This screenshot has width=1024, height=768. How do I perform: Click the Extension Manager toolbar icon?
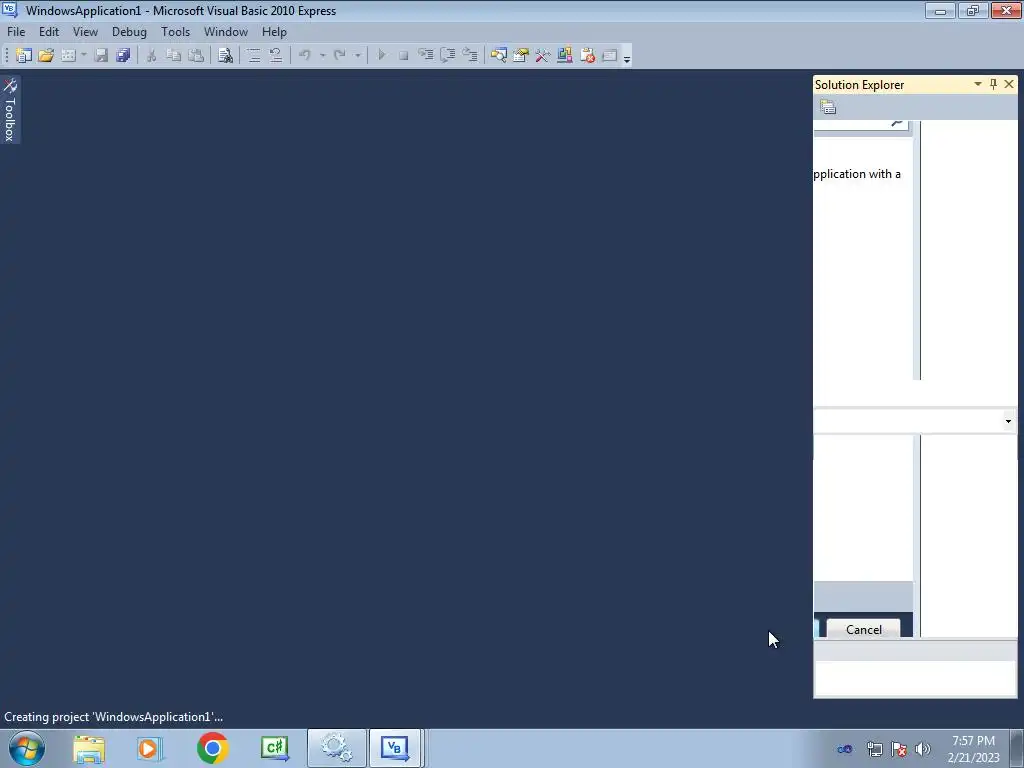(x=565, y=56)
